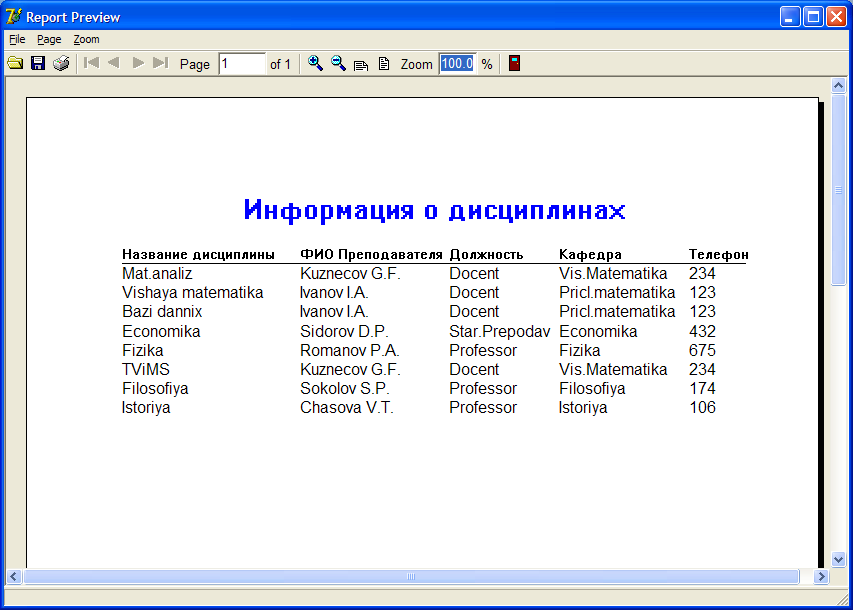
Task: Click vertical scrollbar down arrow
Action: pyautogui.click(x=838, y=559)
